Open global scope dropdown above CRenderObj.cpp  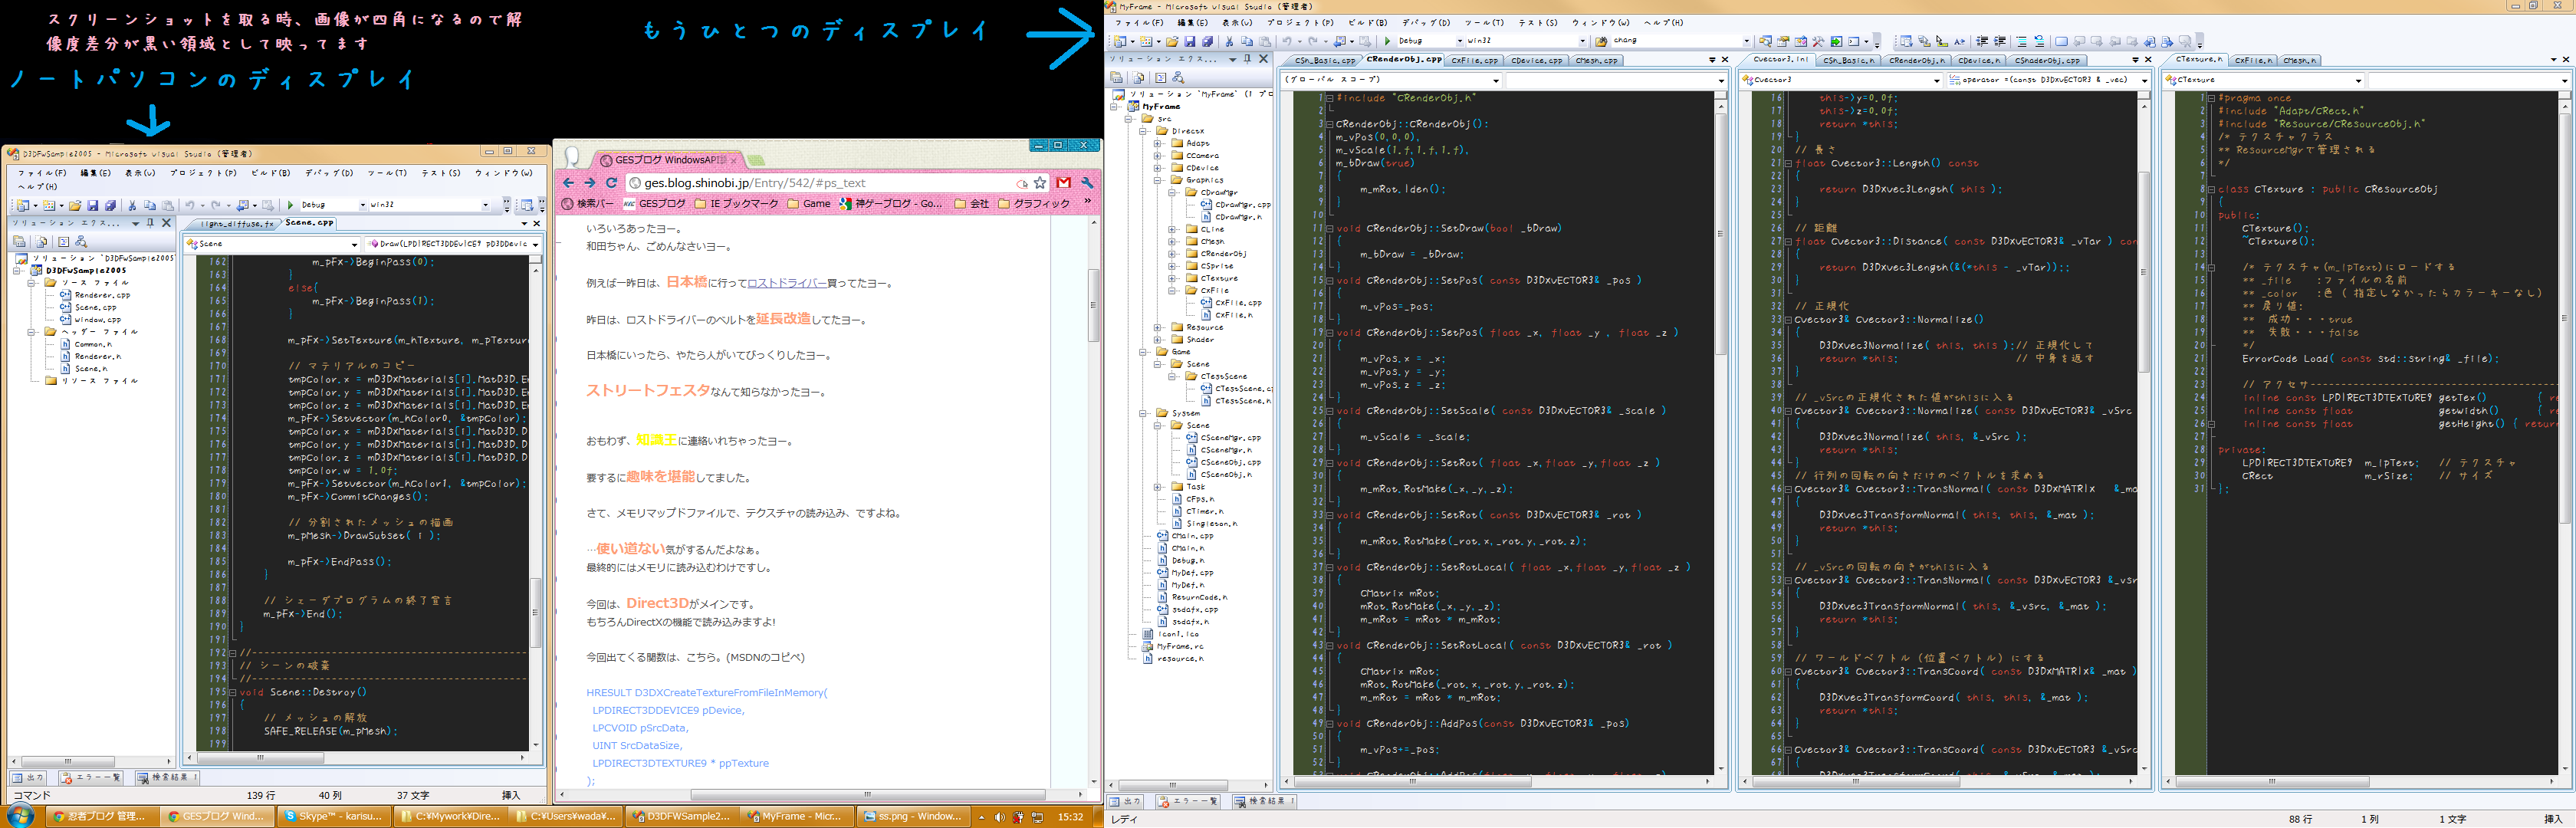(1495, 80)
